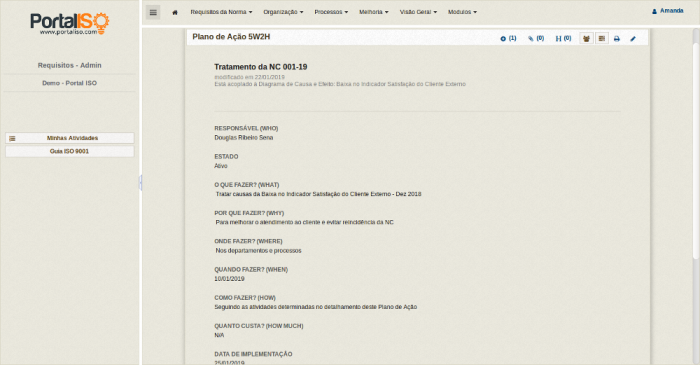Image resolution: width=700 pixels, height=365 pixels.
Task: Open Minhas Atividades in the sidebar
Action: click(70, 138)
